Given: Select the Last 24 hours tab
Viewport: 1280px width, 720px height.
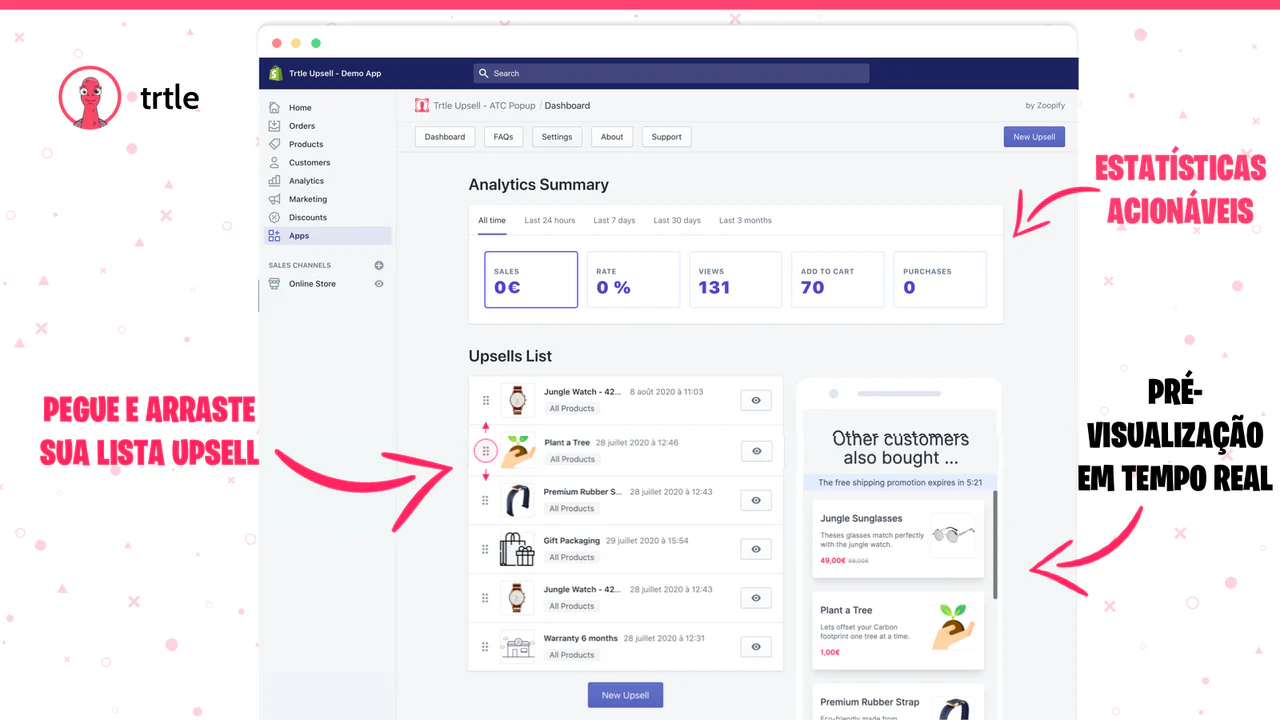Looking at the screenshot, I should [x=550, y=220].
